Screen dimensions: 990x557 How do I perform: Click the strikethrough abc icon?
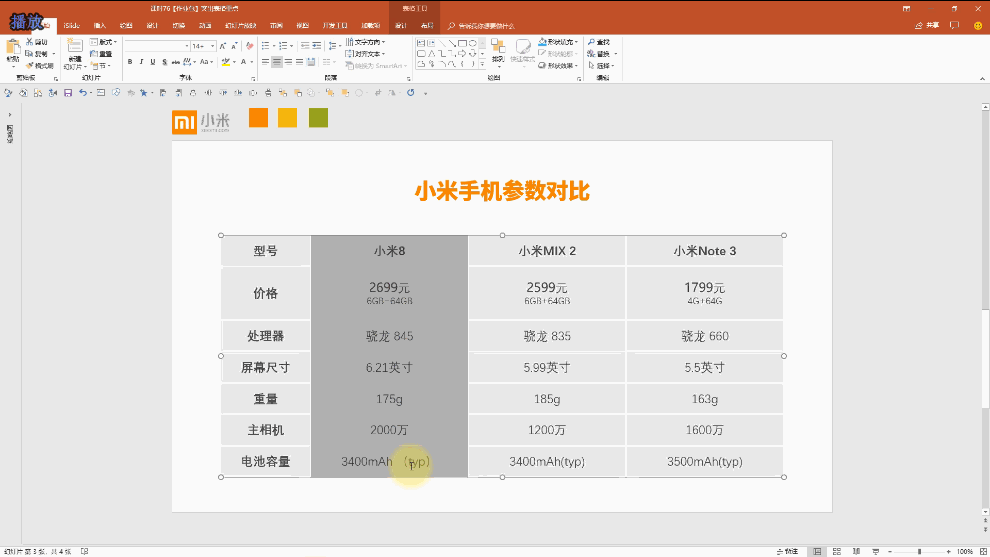pyautogui.click(x=176, y=62)
